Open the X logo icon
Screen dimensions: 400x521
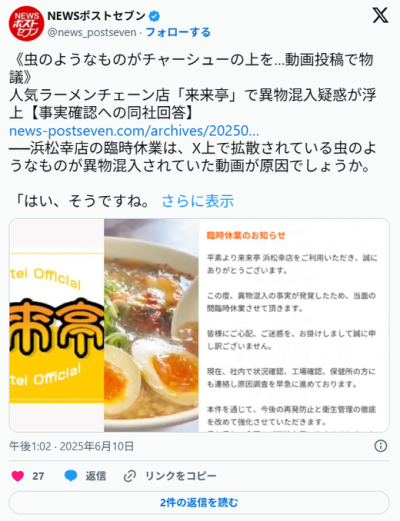(x=380, y=16)
